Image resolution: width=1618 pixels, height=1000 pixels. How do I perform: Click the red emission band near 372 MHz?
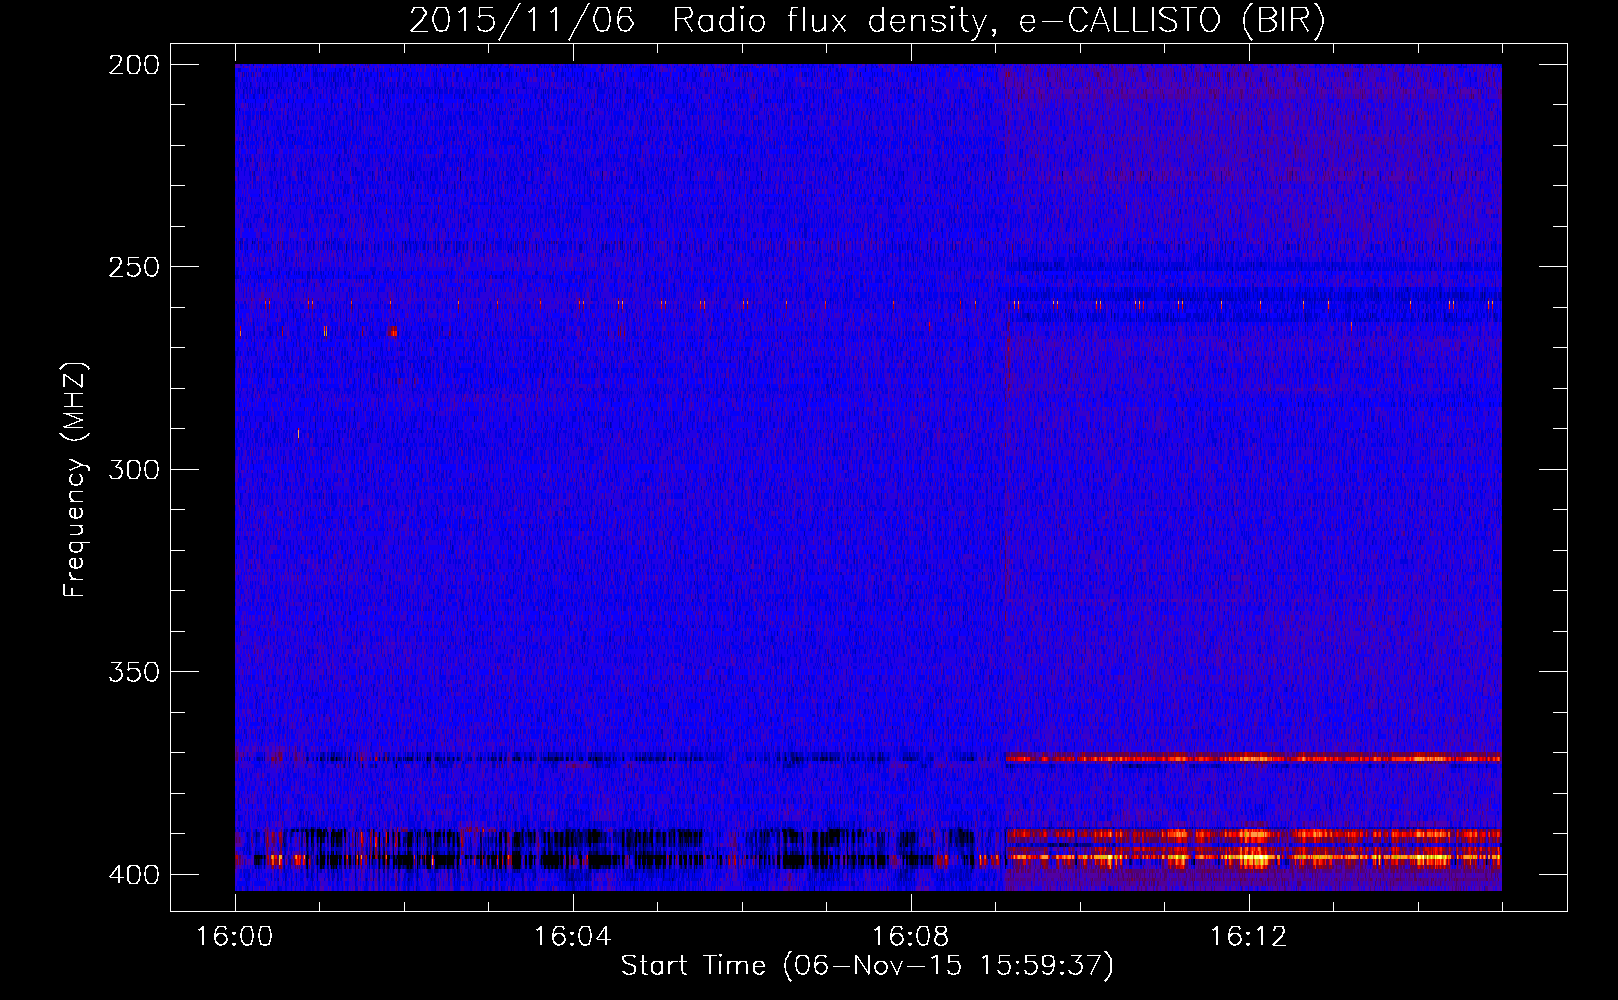coord(1253,758)
